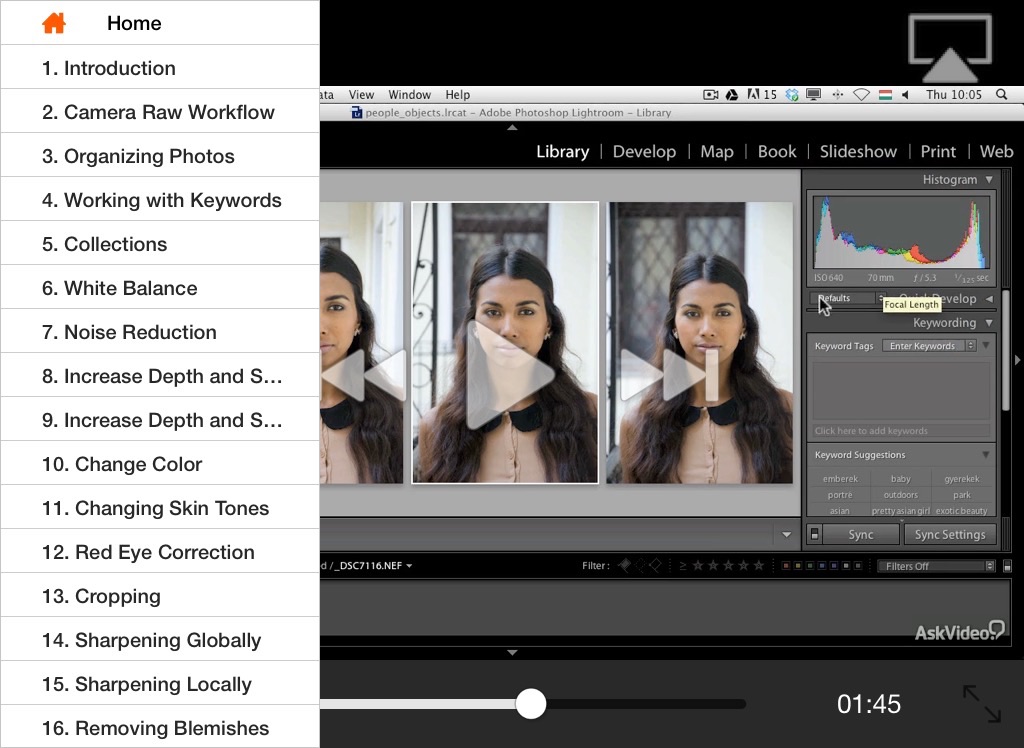Enter fullscreen with expand arrows icon
The image size is (1024, 748).
[x=981, y=704]
